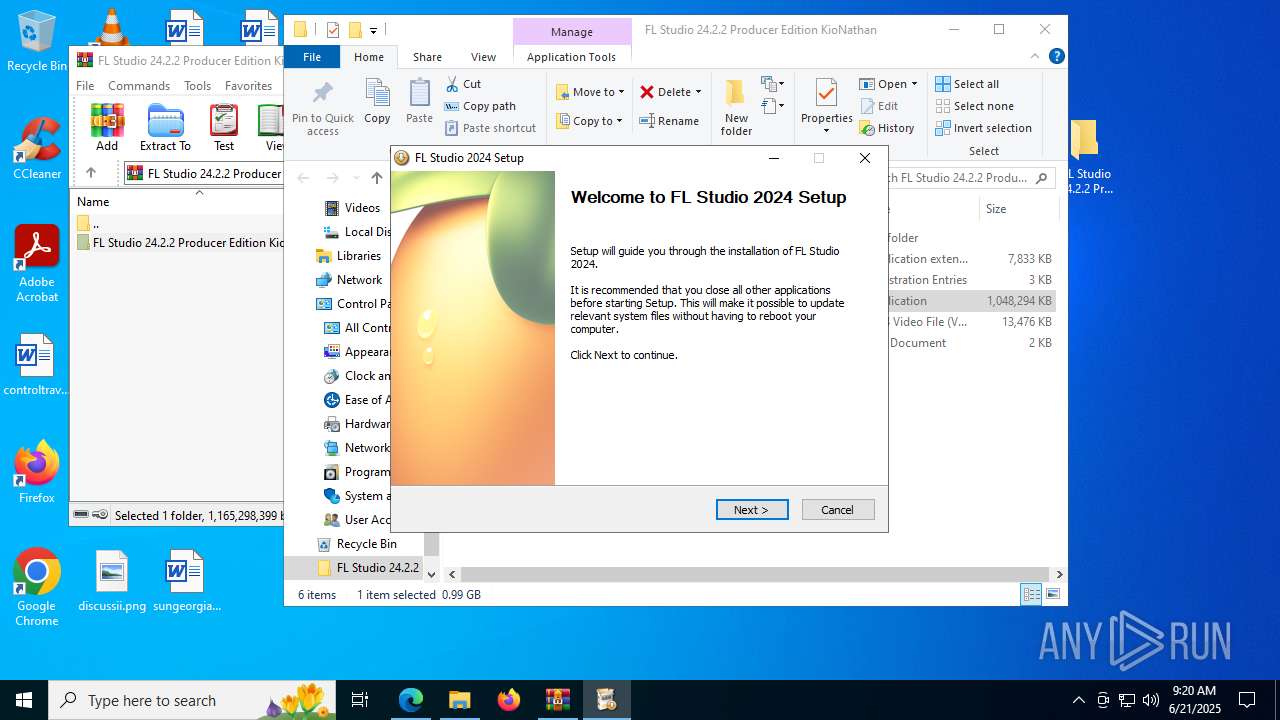Go up one level in WinRAR
The width and height of the screenshot is (1280, 720).
[x=91, y=173]
